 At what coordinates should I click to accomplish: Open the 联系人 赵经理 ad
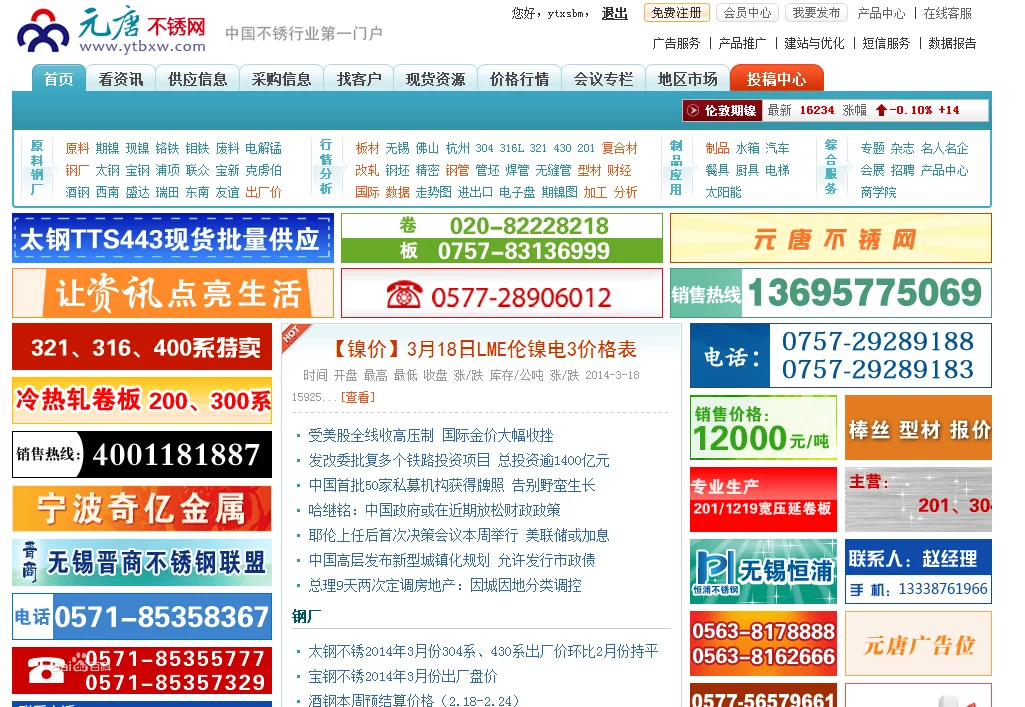[x=918, y=571]
